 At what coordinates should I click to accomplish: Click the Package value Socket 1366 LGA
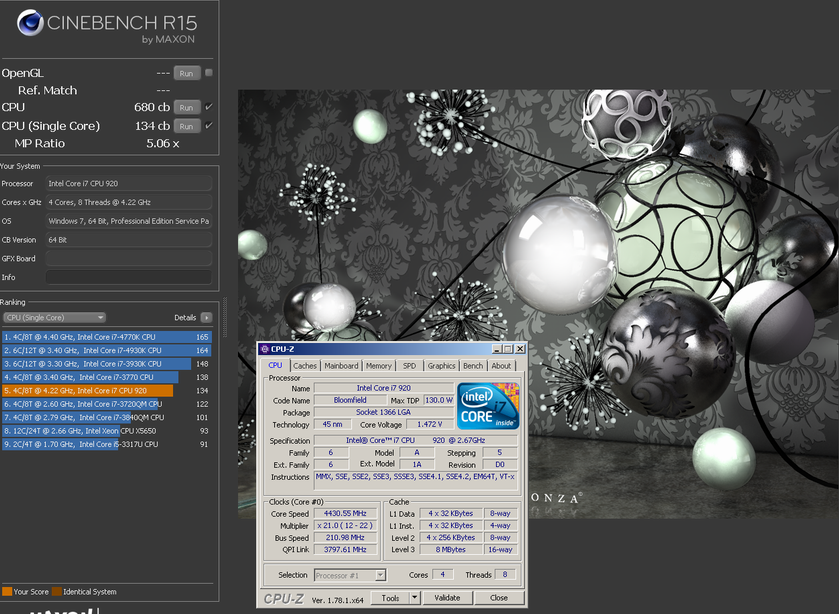[384, 412]
